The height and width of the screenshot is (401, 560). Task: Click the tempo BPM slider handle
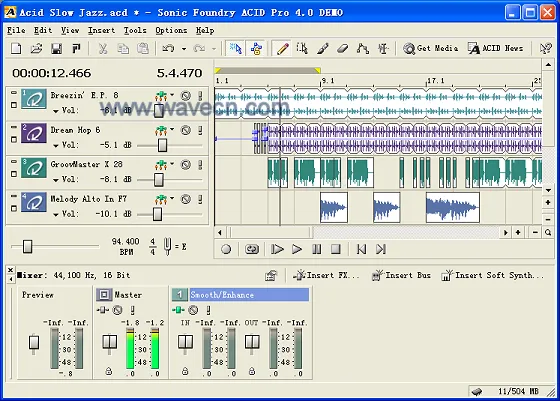point(28,246)
